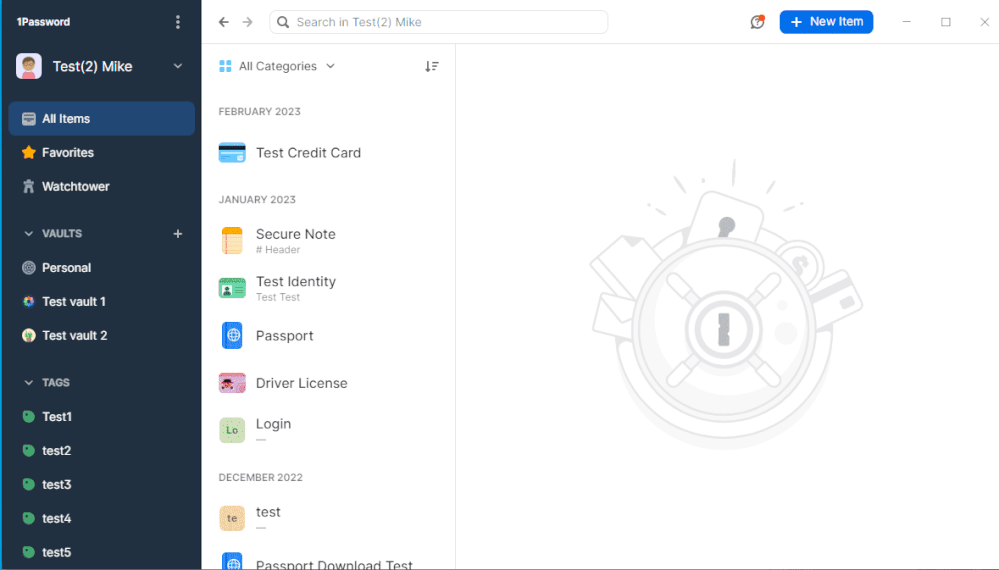Select Test vault 2
The width and height of the screenshot is (999, 570).
[74, 336]
